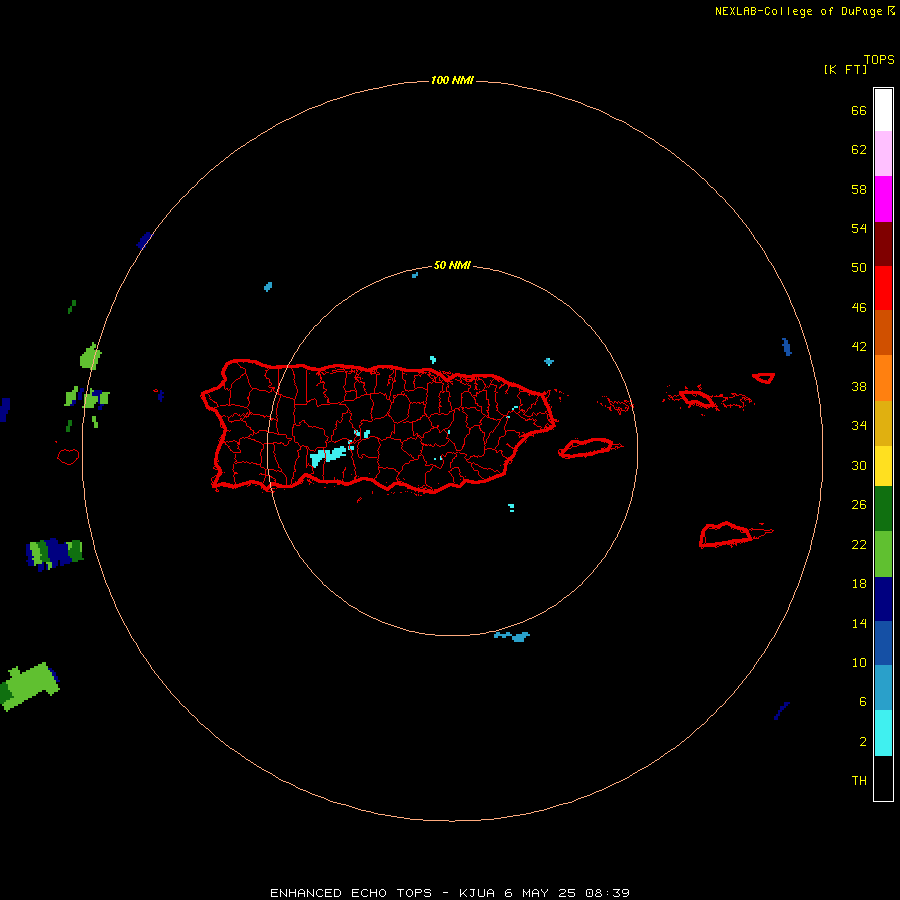Click the "TH" threshold label
Viewport: 900px width, 900px height.
click(859, 781)
